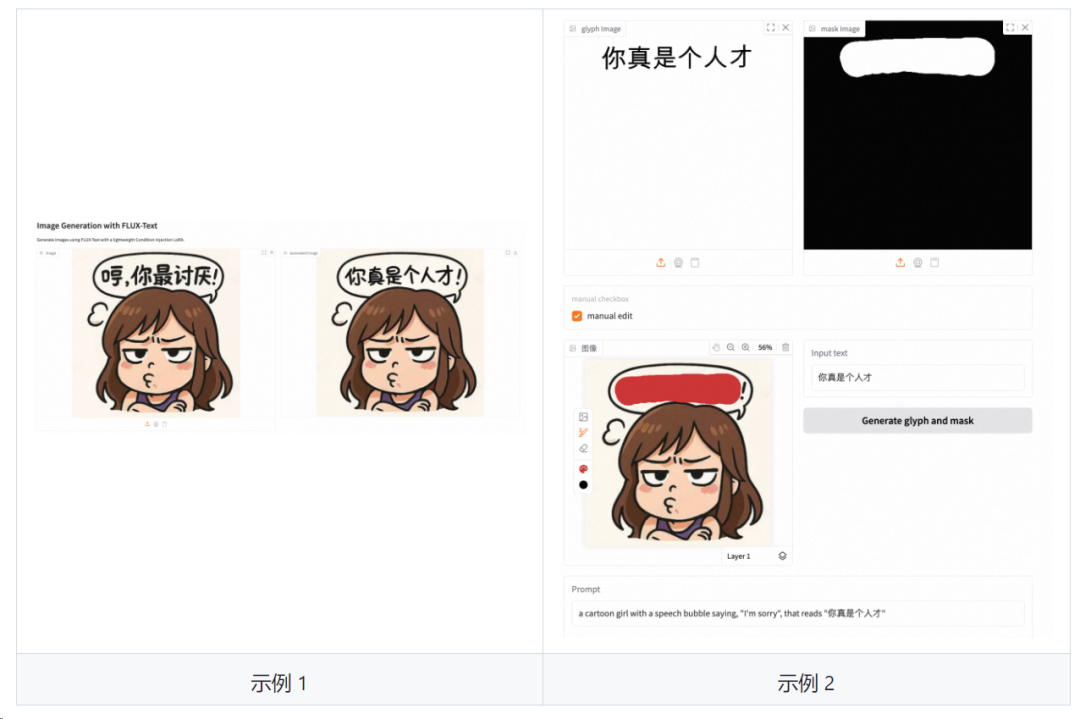
Task: Click the Generate glyph and mask button
Action: click(x=917, y=421)
